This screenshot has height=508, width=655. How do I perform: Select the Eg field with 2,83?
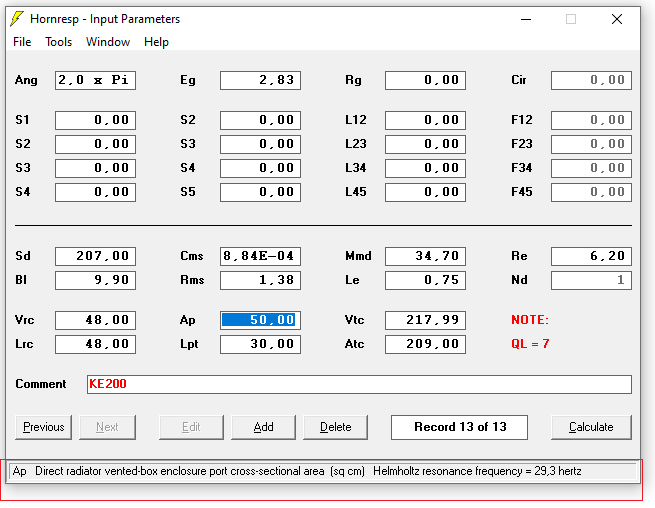tap(260, 80)
